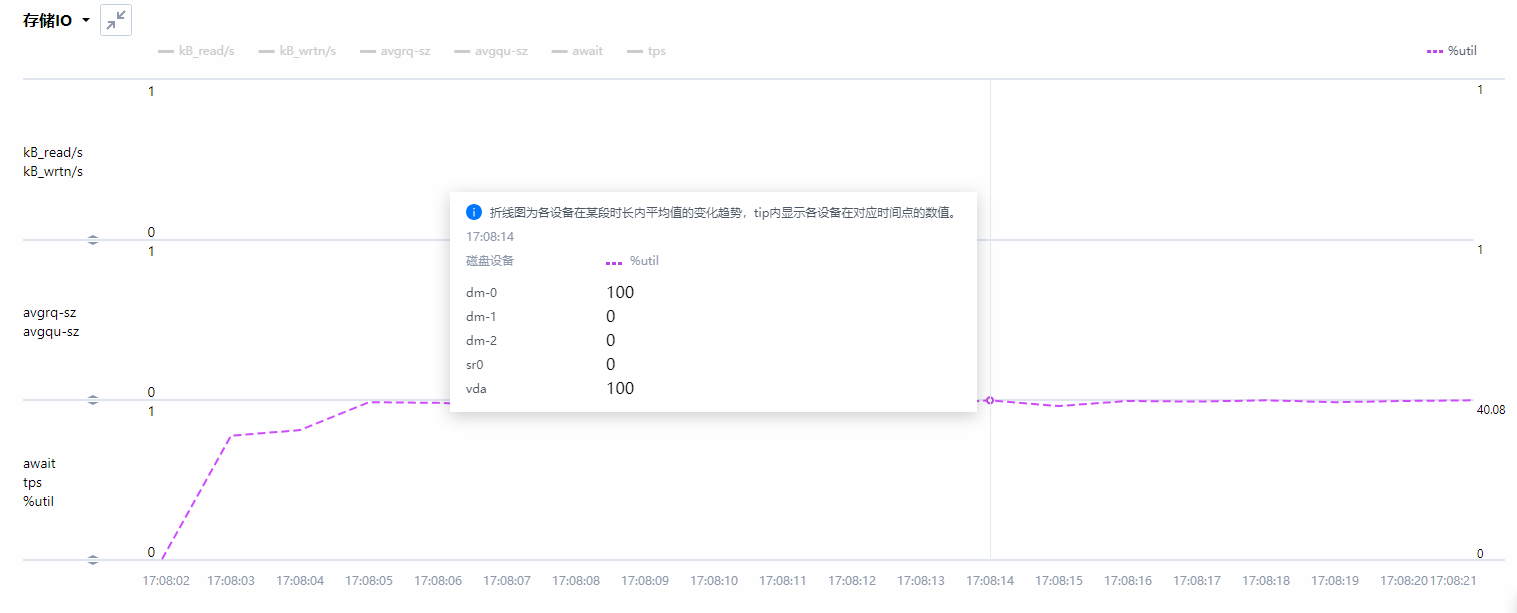This screenshot has width=1517, height=613.
Task: Click the 17:08:18 time axis label
Action: click(1266, 580)
